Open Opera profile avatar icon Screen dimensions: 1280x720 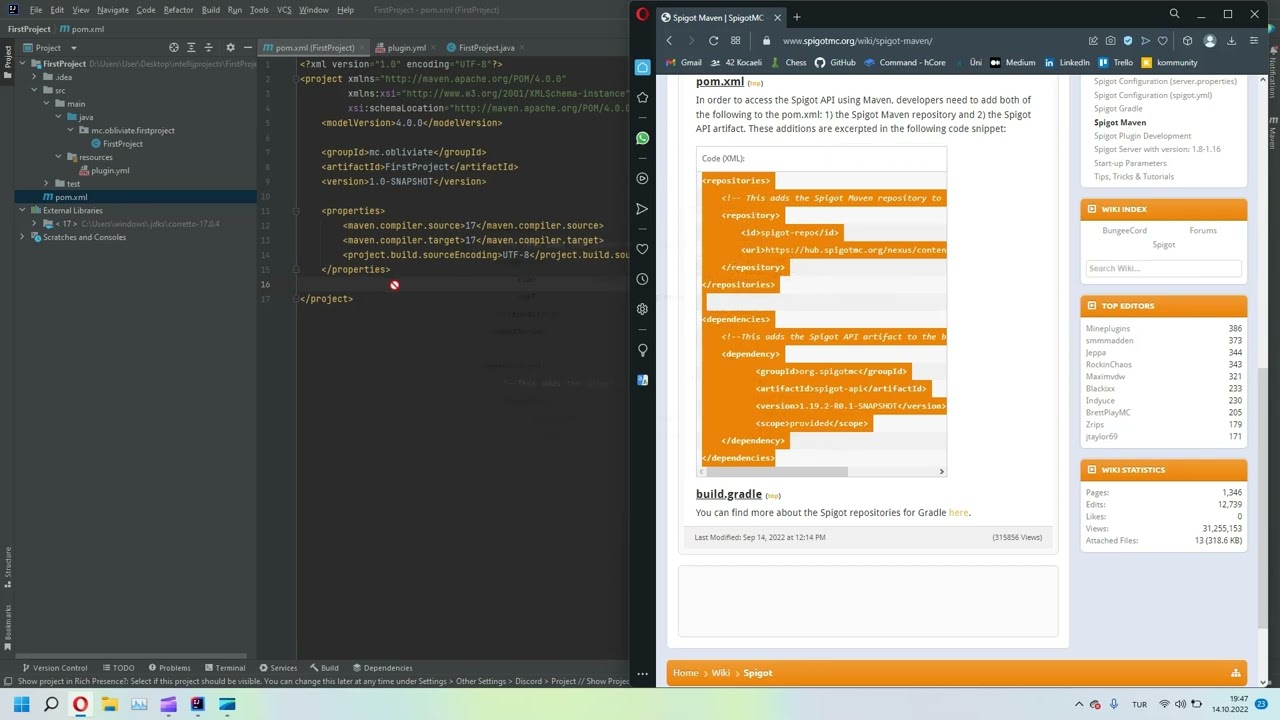[1209, 41]
